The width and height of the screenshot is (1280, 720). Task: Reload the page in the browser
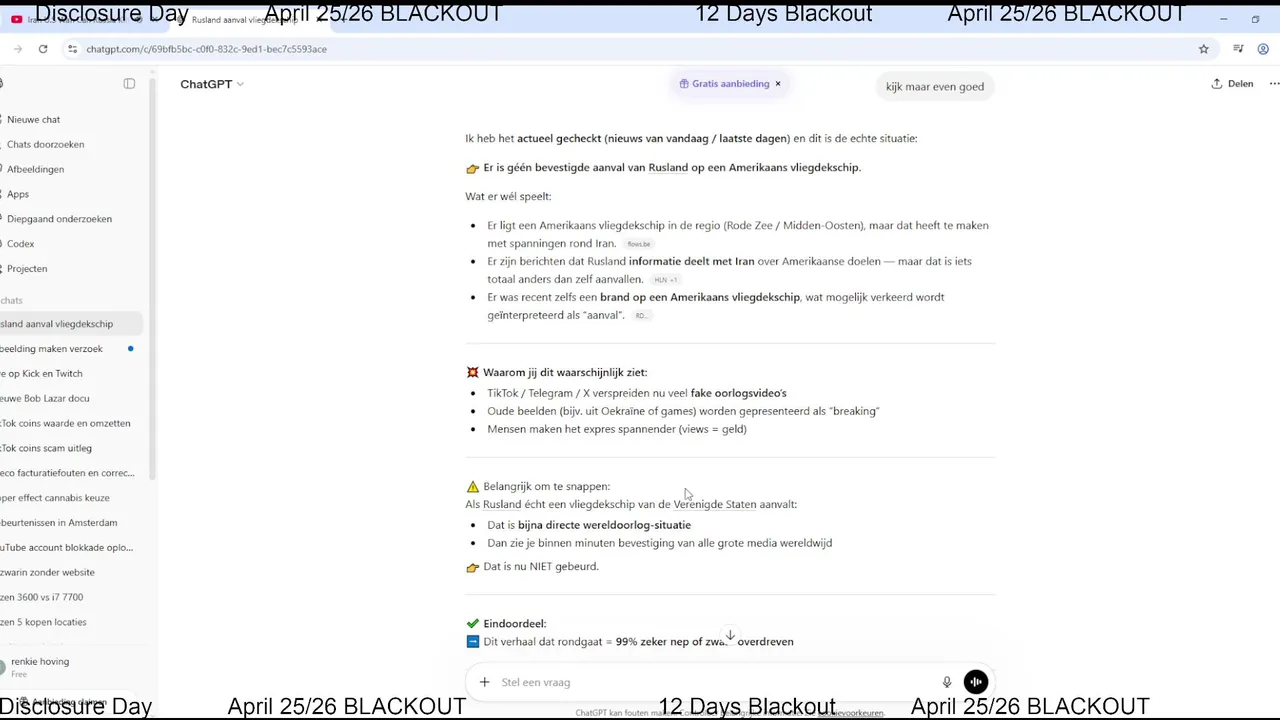(x=43, y=49)
